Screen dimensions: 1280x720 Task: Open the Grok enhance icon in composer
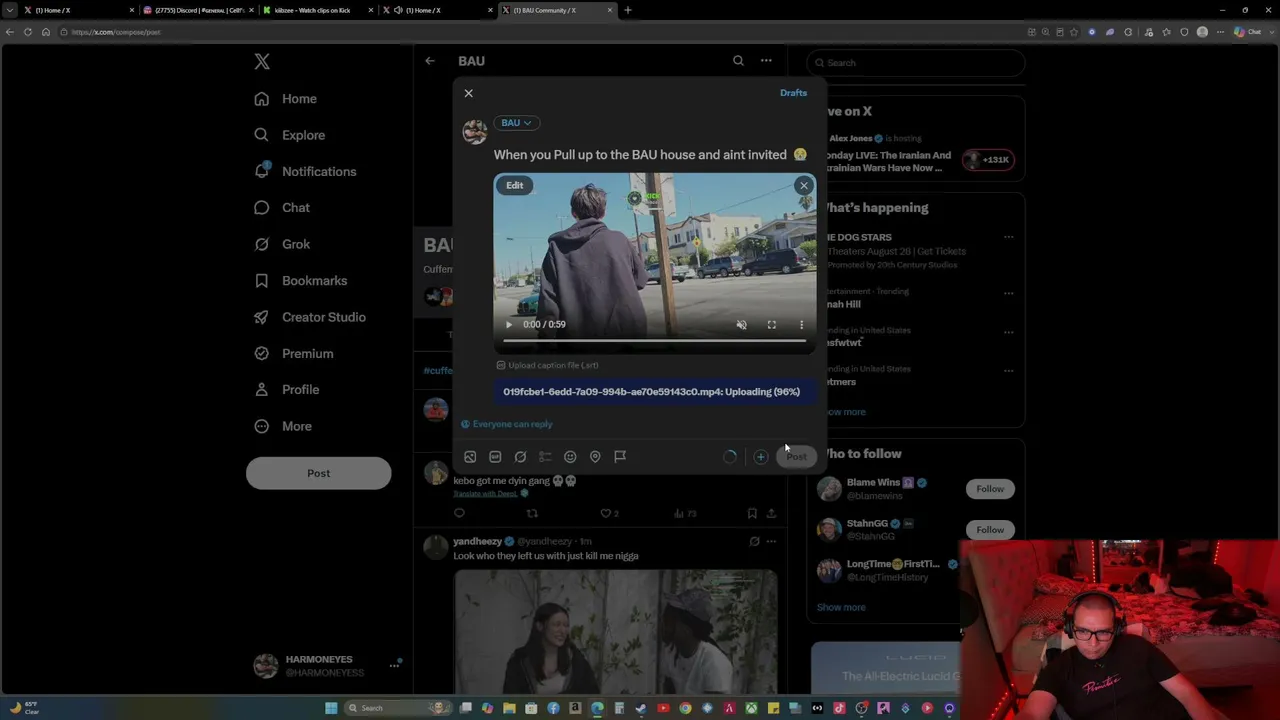(x=520, y=457)
